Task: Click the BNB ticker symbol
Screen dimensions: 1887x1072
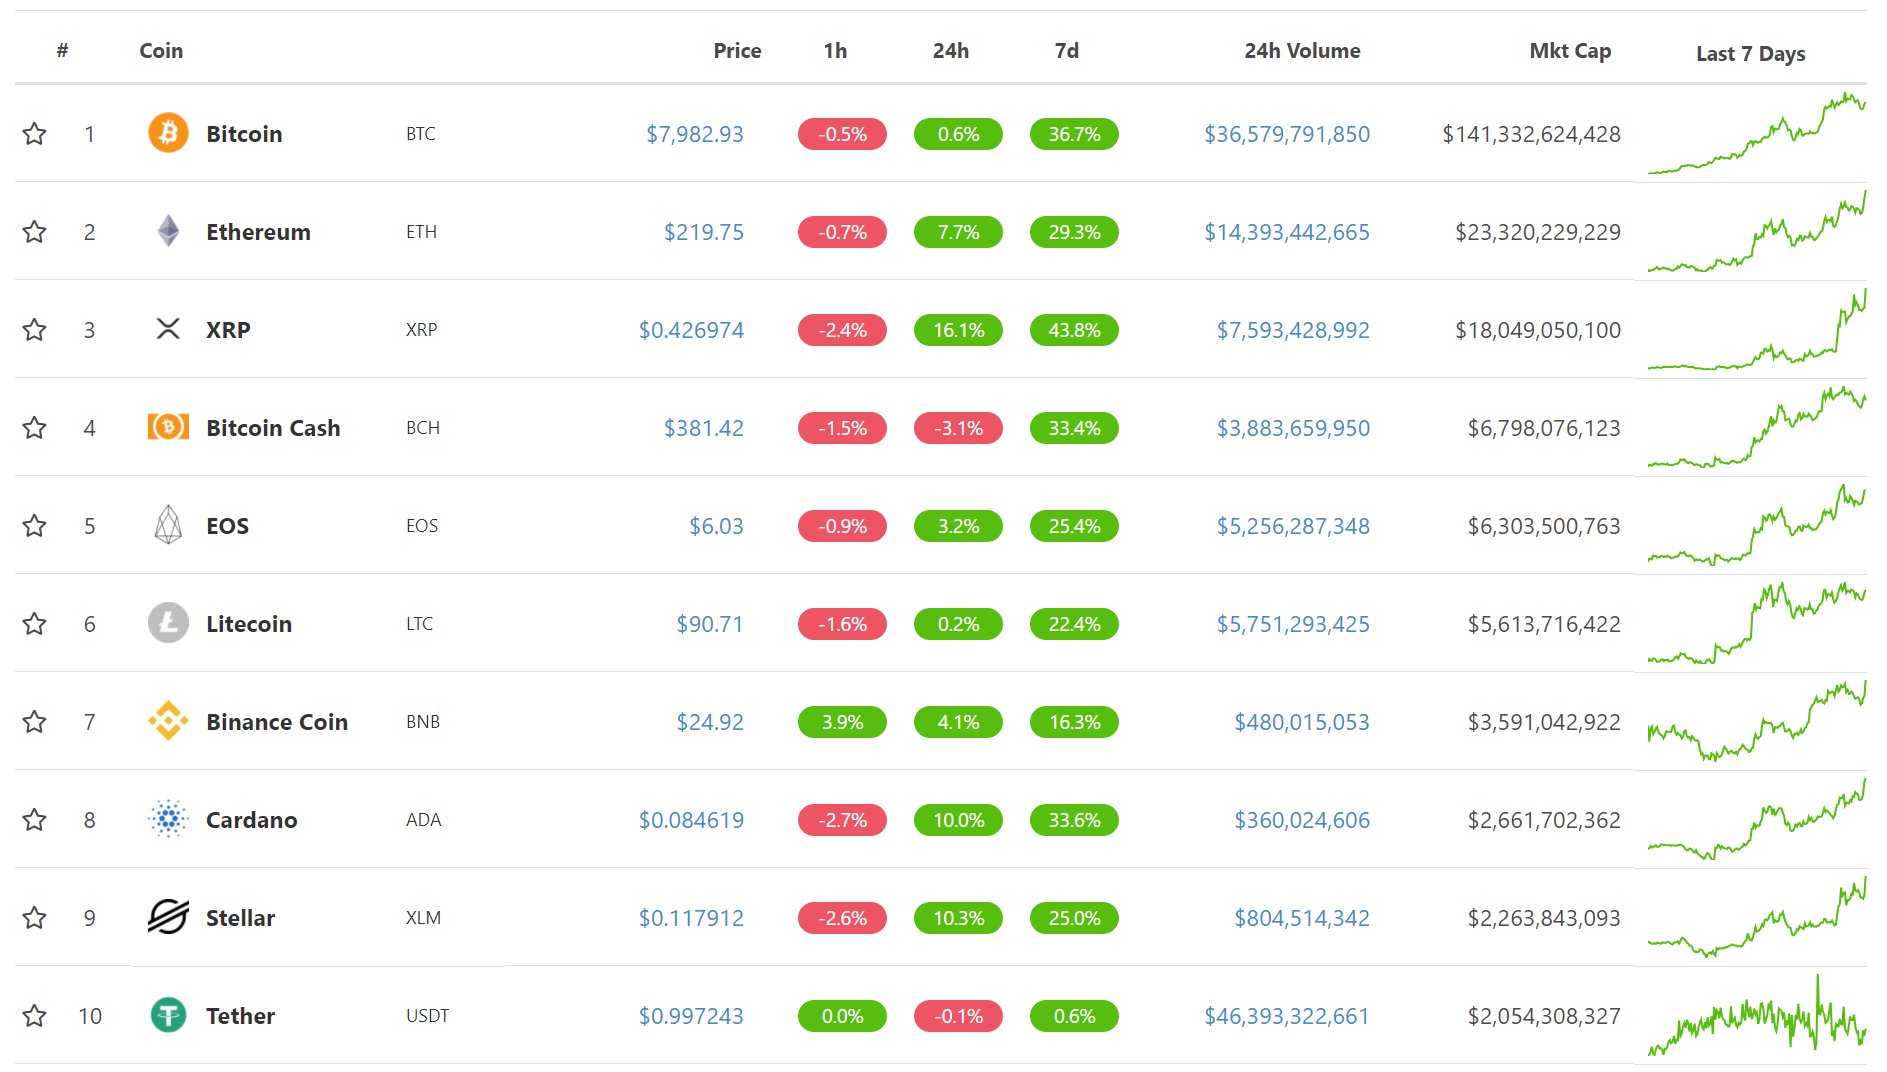Action: coord(423,721)
